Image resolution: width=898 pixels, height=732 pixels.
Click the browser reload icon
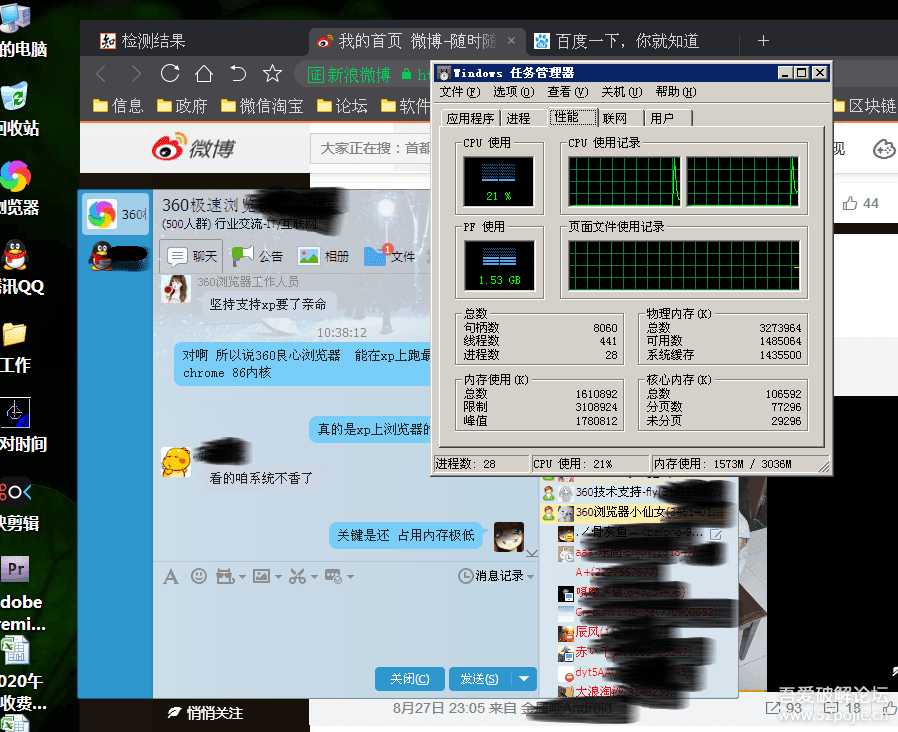170,74
